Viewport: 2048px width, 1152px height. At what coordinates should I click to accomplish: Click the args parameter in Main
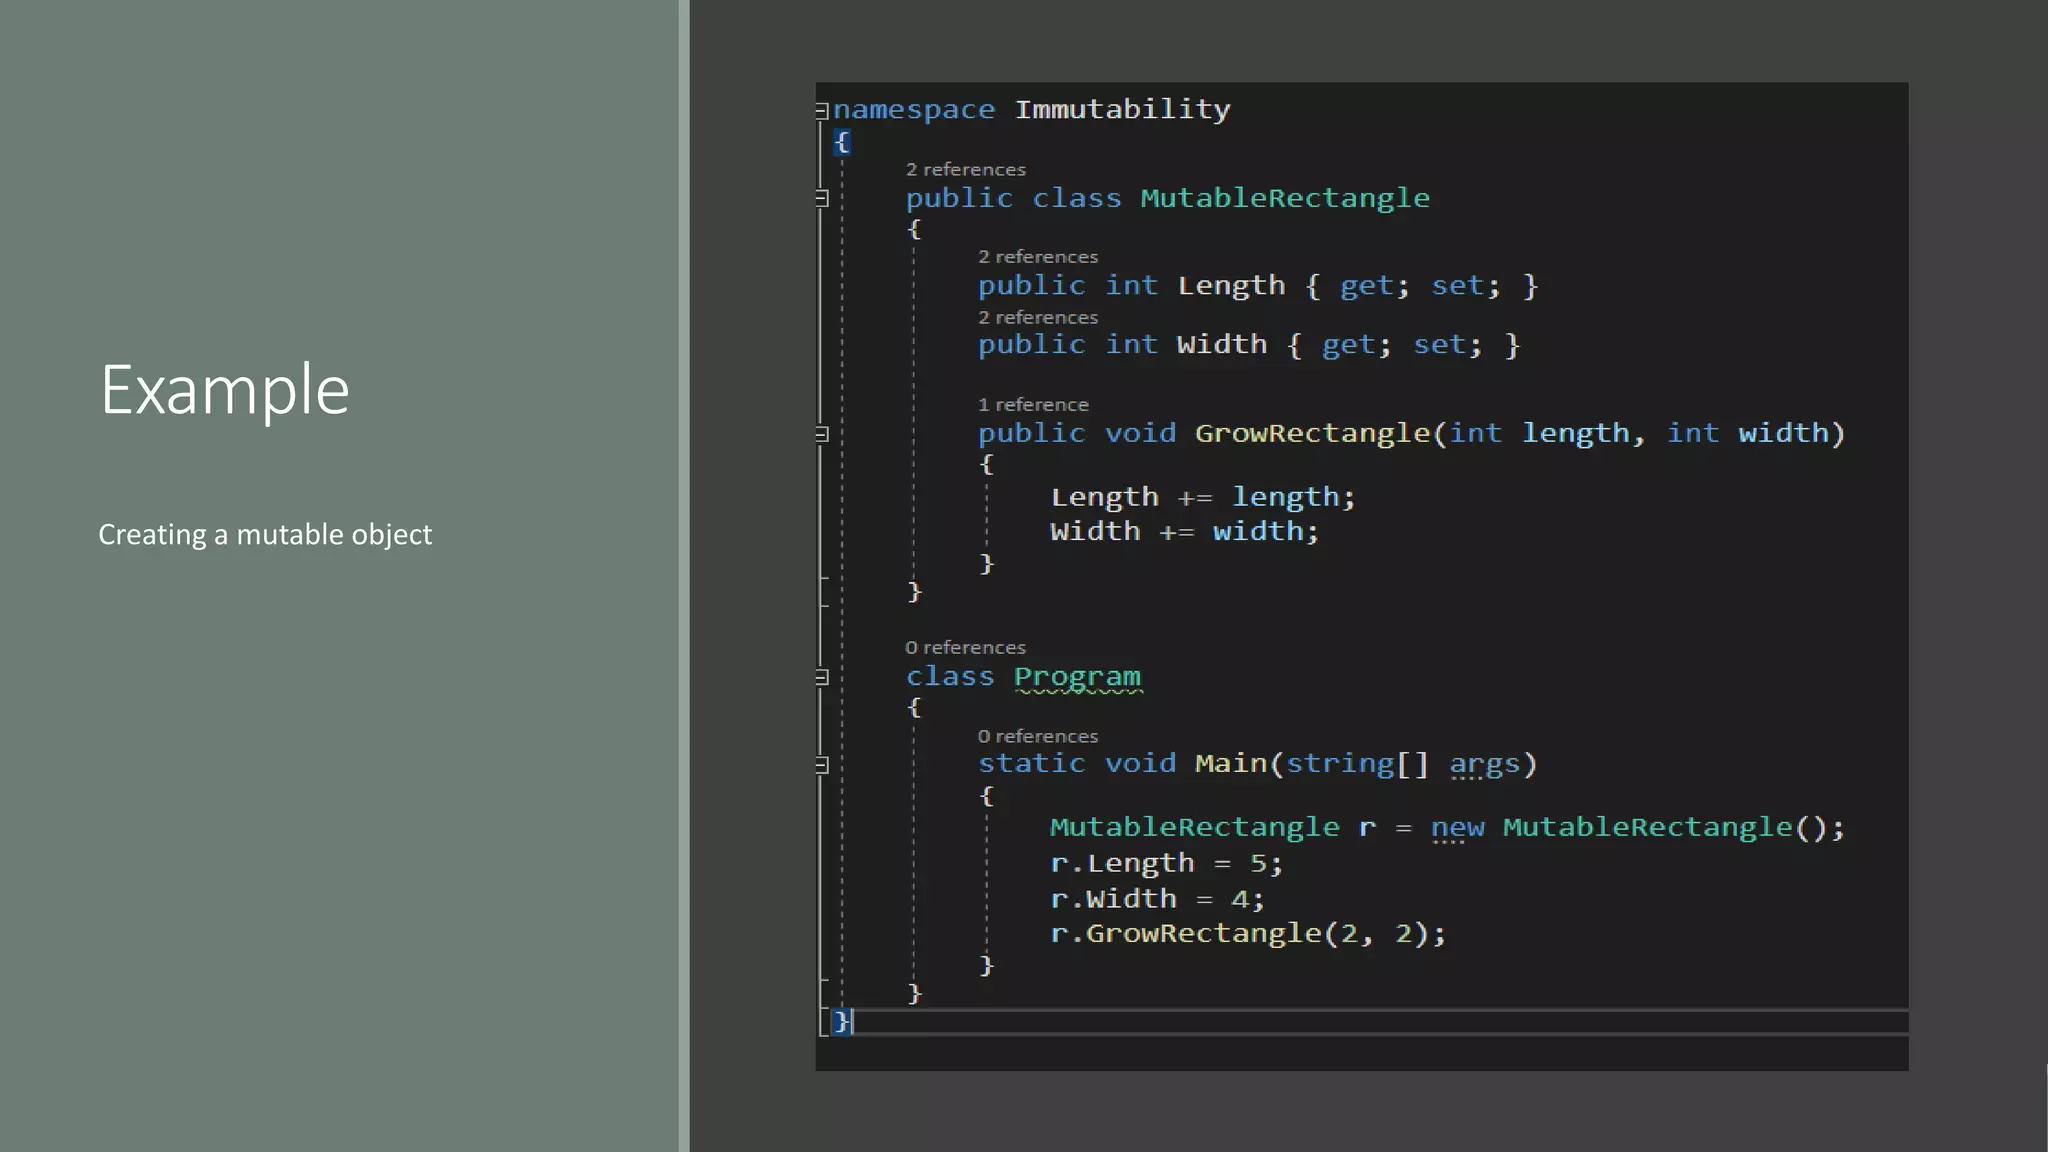click(1484, 764)
